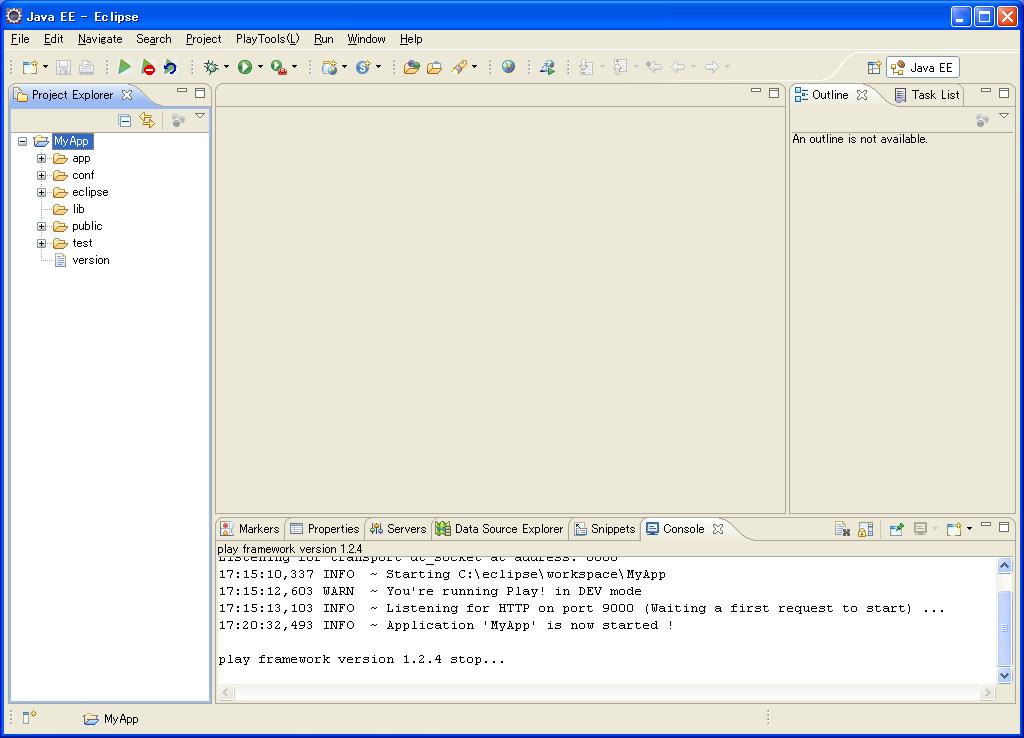This screenshot has height=738, width=1024.
Task: Click the blue Play restart arrow icon
Action: [170, 67]
